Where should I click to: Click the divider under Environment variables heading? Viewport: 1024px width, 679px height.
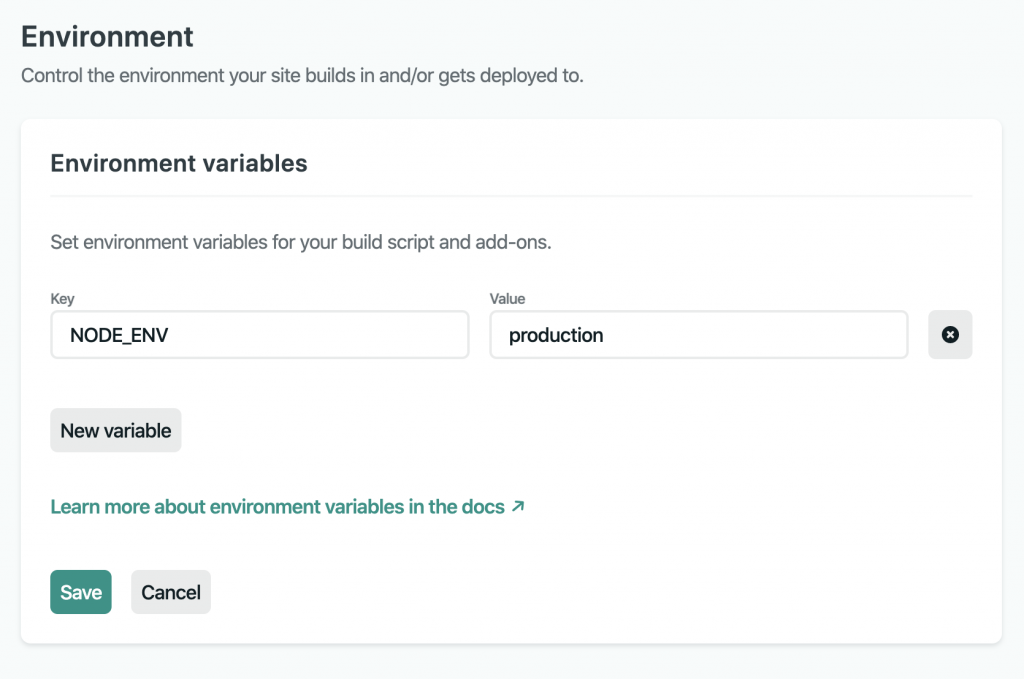[511, 196]
